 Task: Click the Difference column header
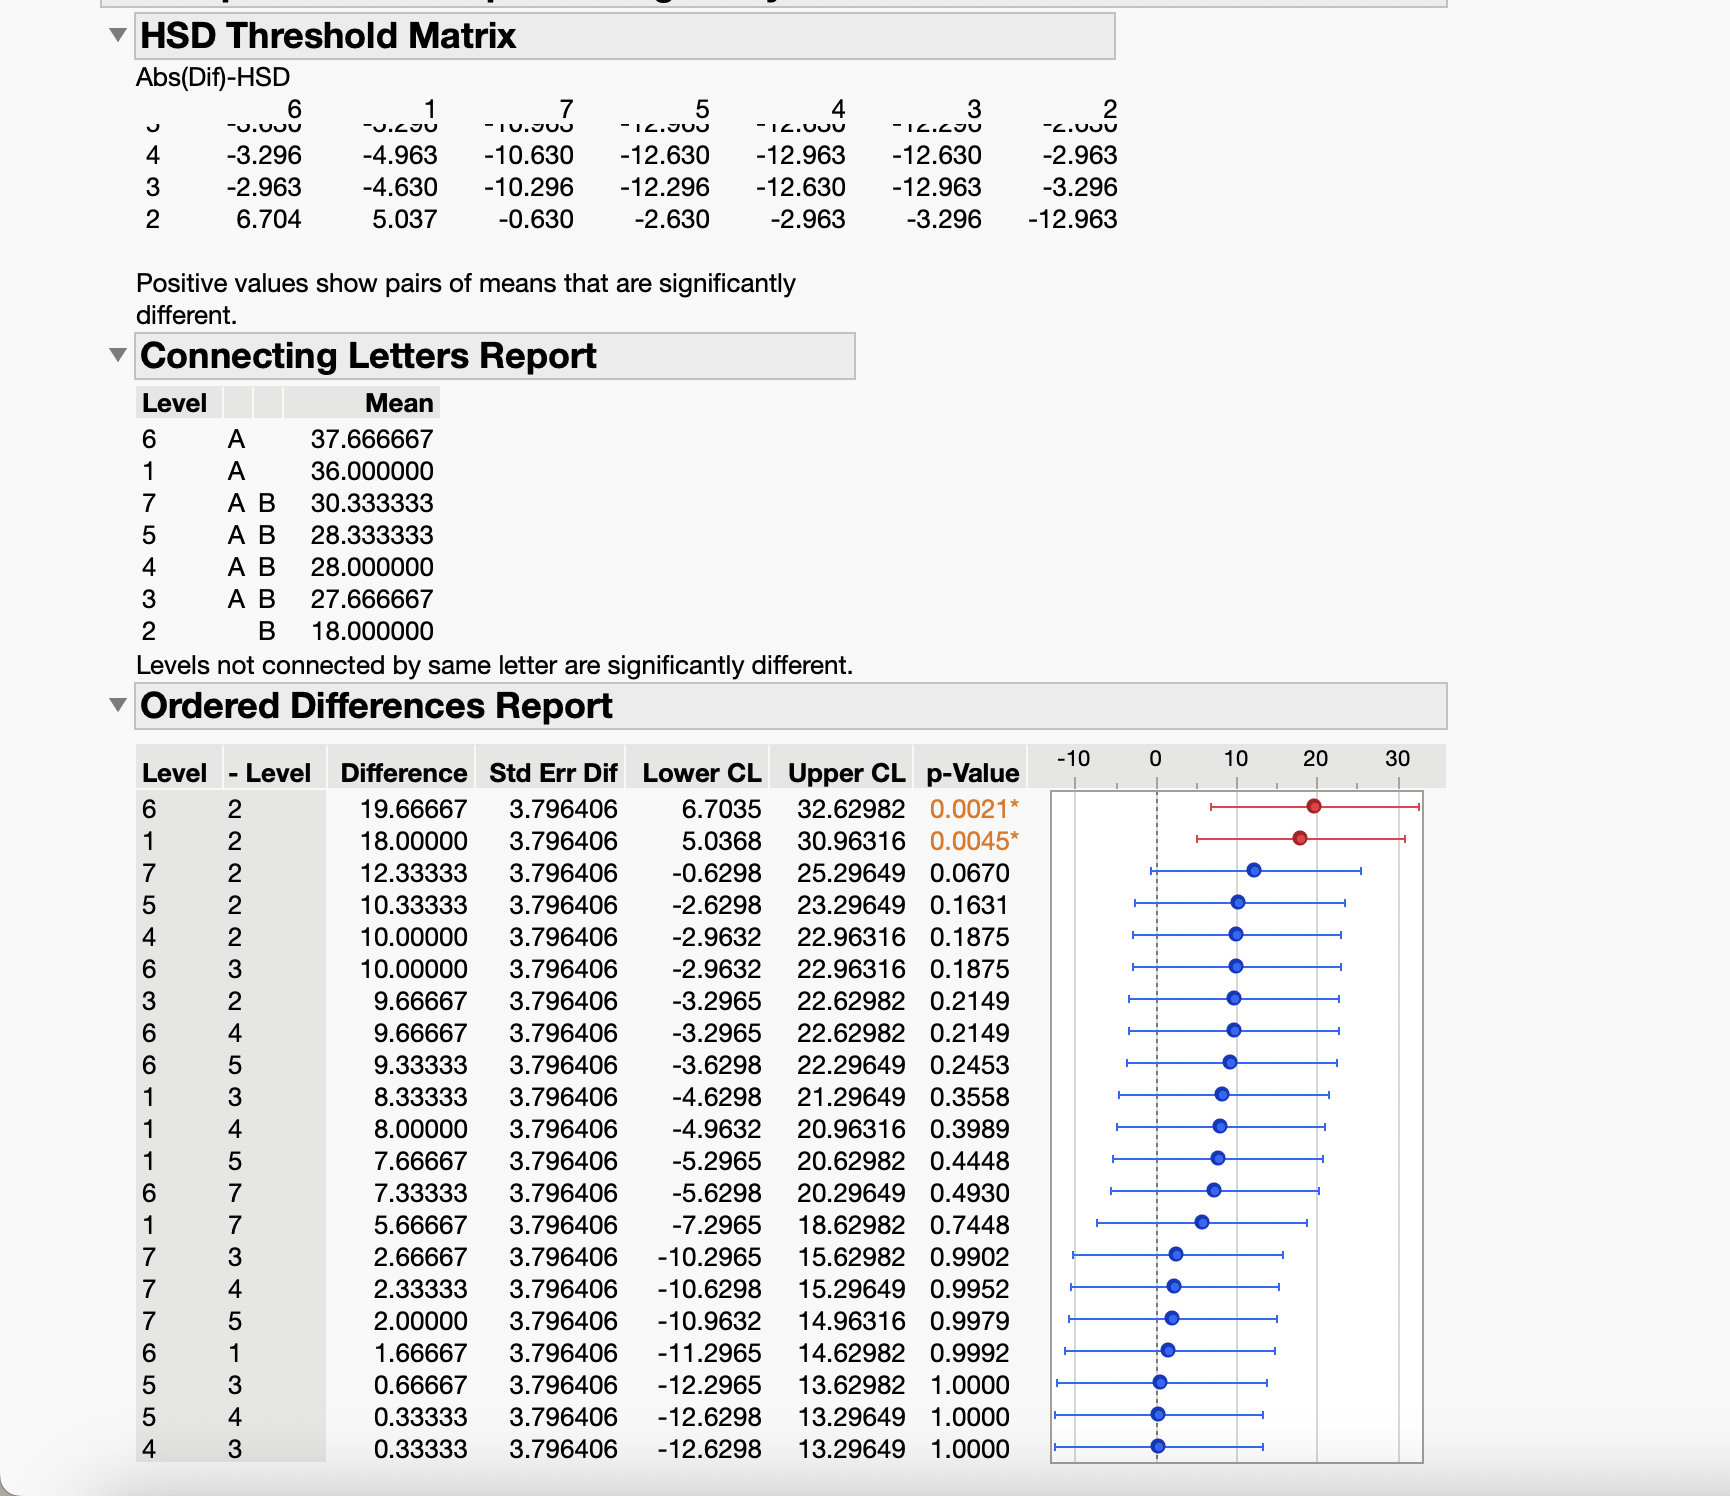pos(404,771)
